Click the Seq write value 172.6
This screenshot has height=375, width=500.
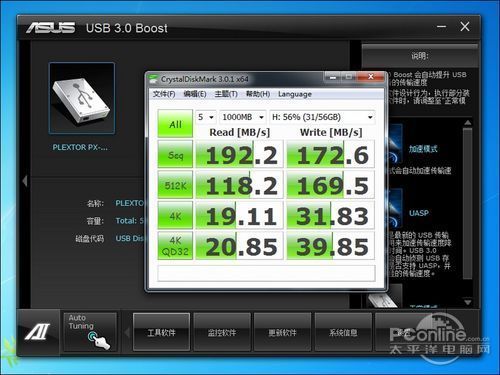(x=331, y=154)
